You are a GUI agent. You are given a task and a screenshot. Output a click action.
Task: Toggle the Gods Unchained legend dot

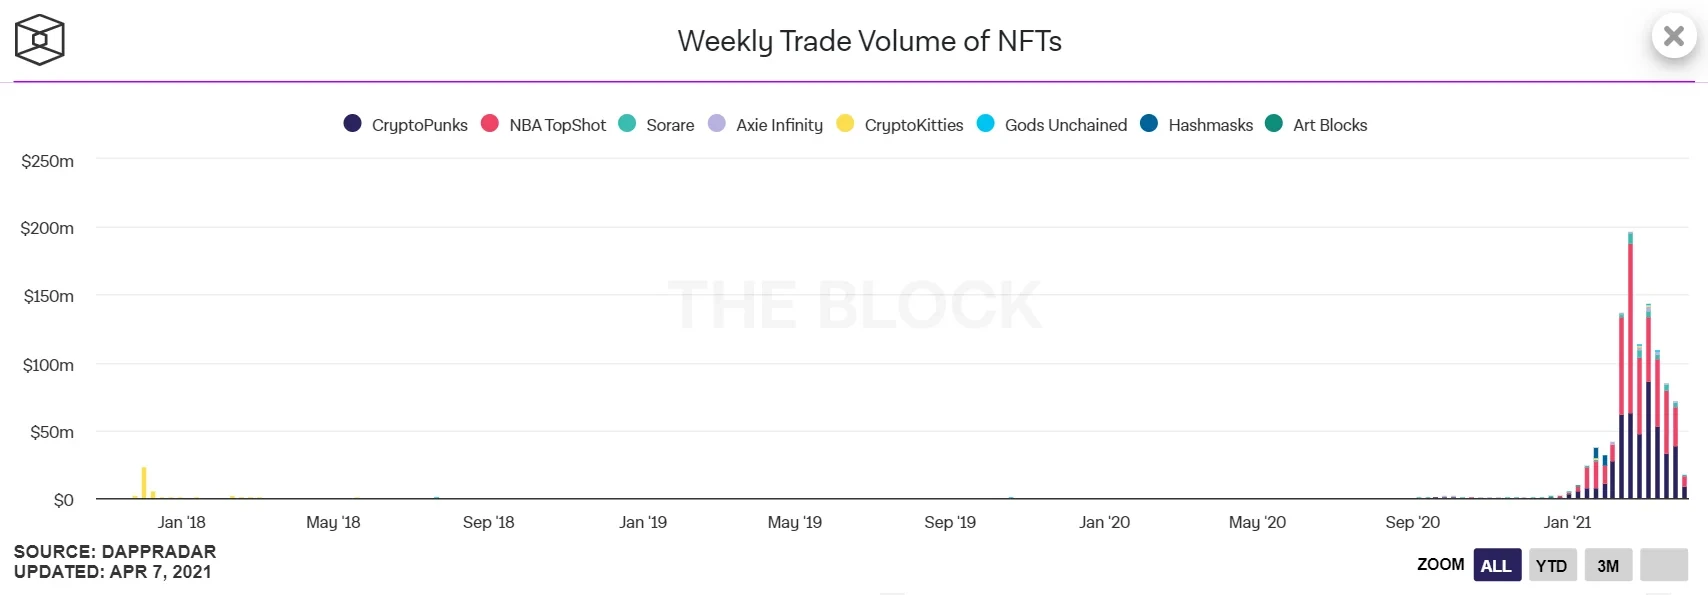(986, 123)
